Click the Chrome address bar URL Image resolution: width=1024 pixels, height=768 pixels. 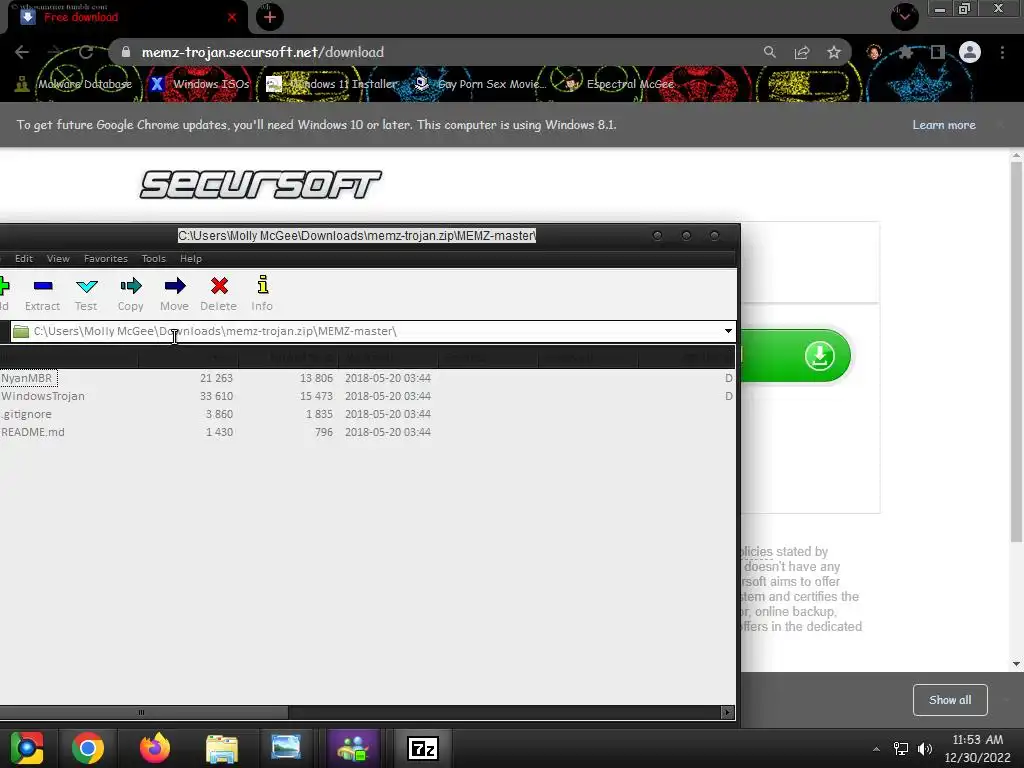coord(263,52)
